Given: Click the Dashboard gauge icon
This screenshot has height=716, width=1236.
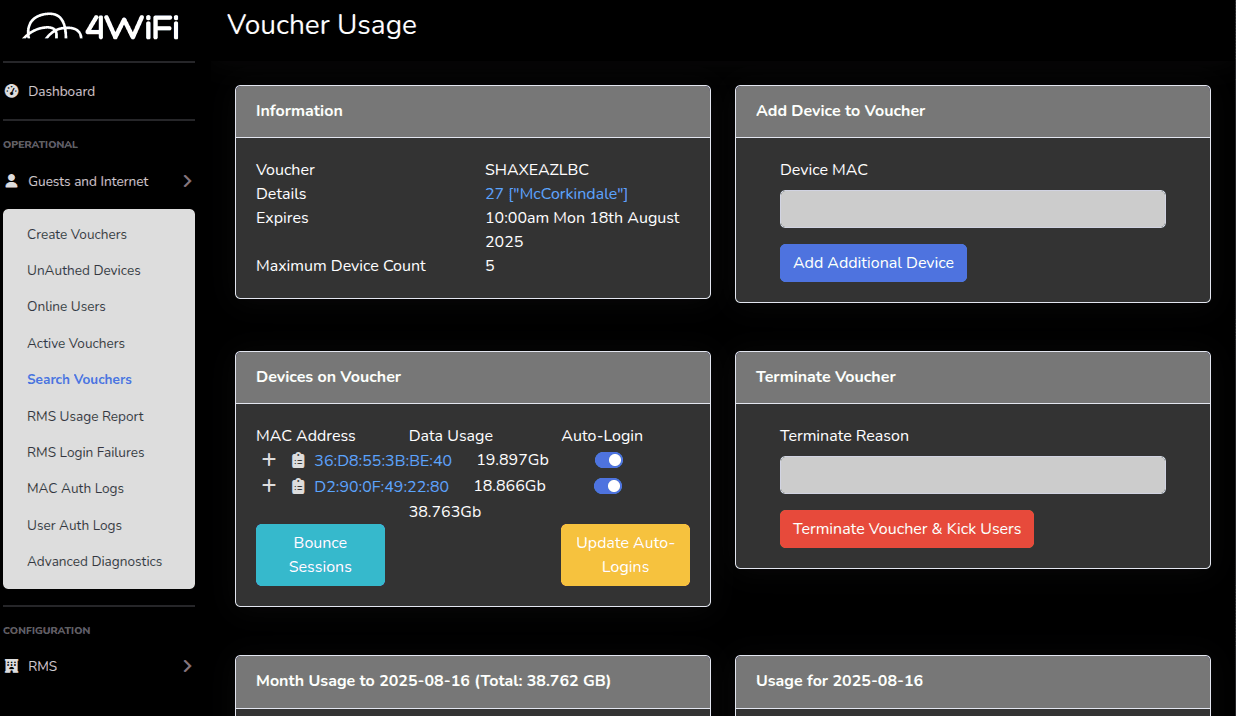Looking at the screenshot, I should [x=12, y=91].
